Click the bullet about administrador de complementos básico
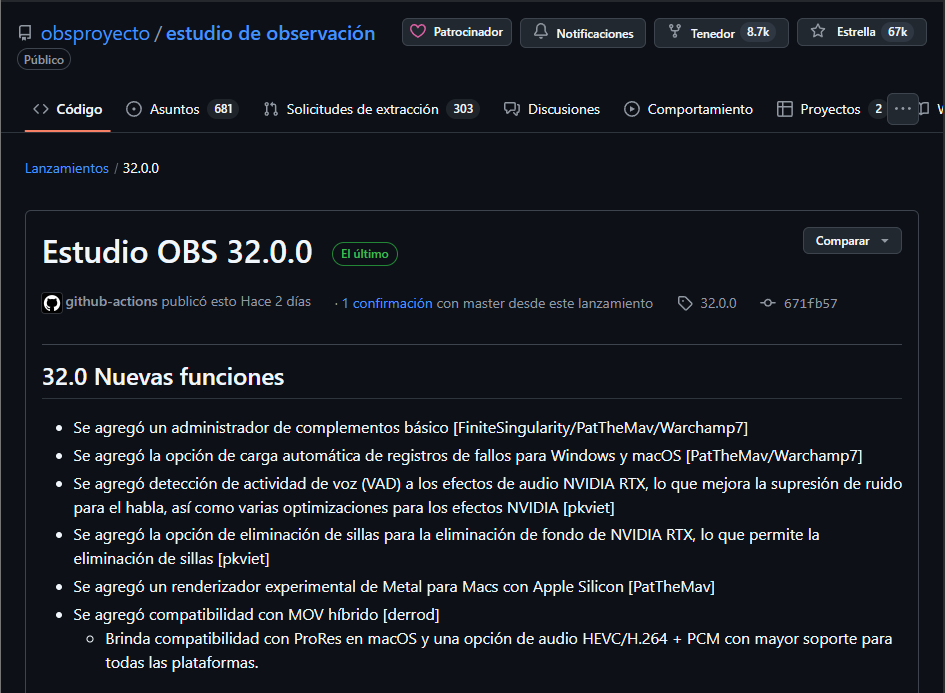 [x=410, y=428]
